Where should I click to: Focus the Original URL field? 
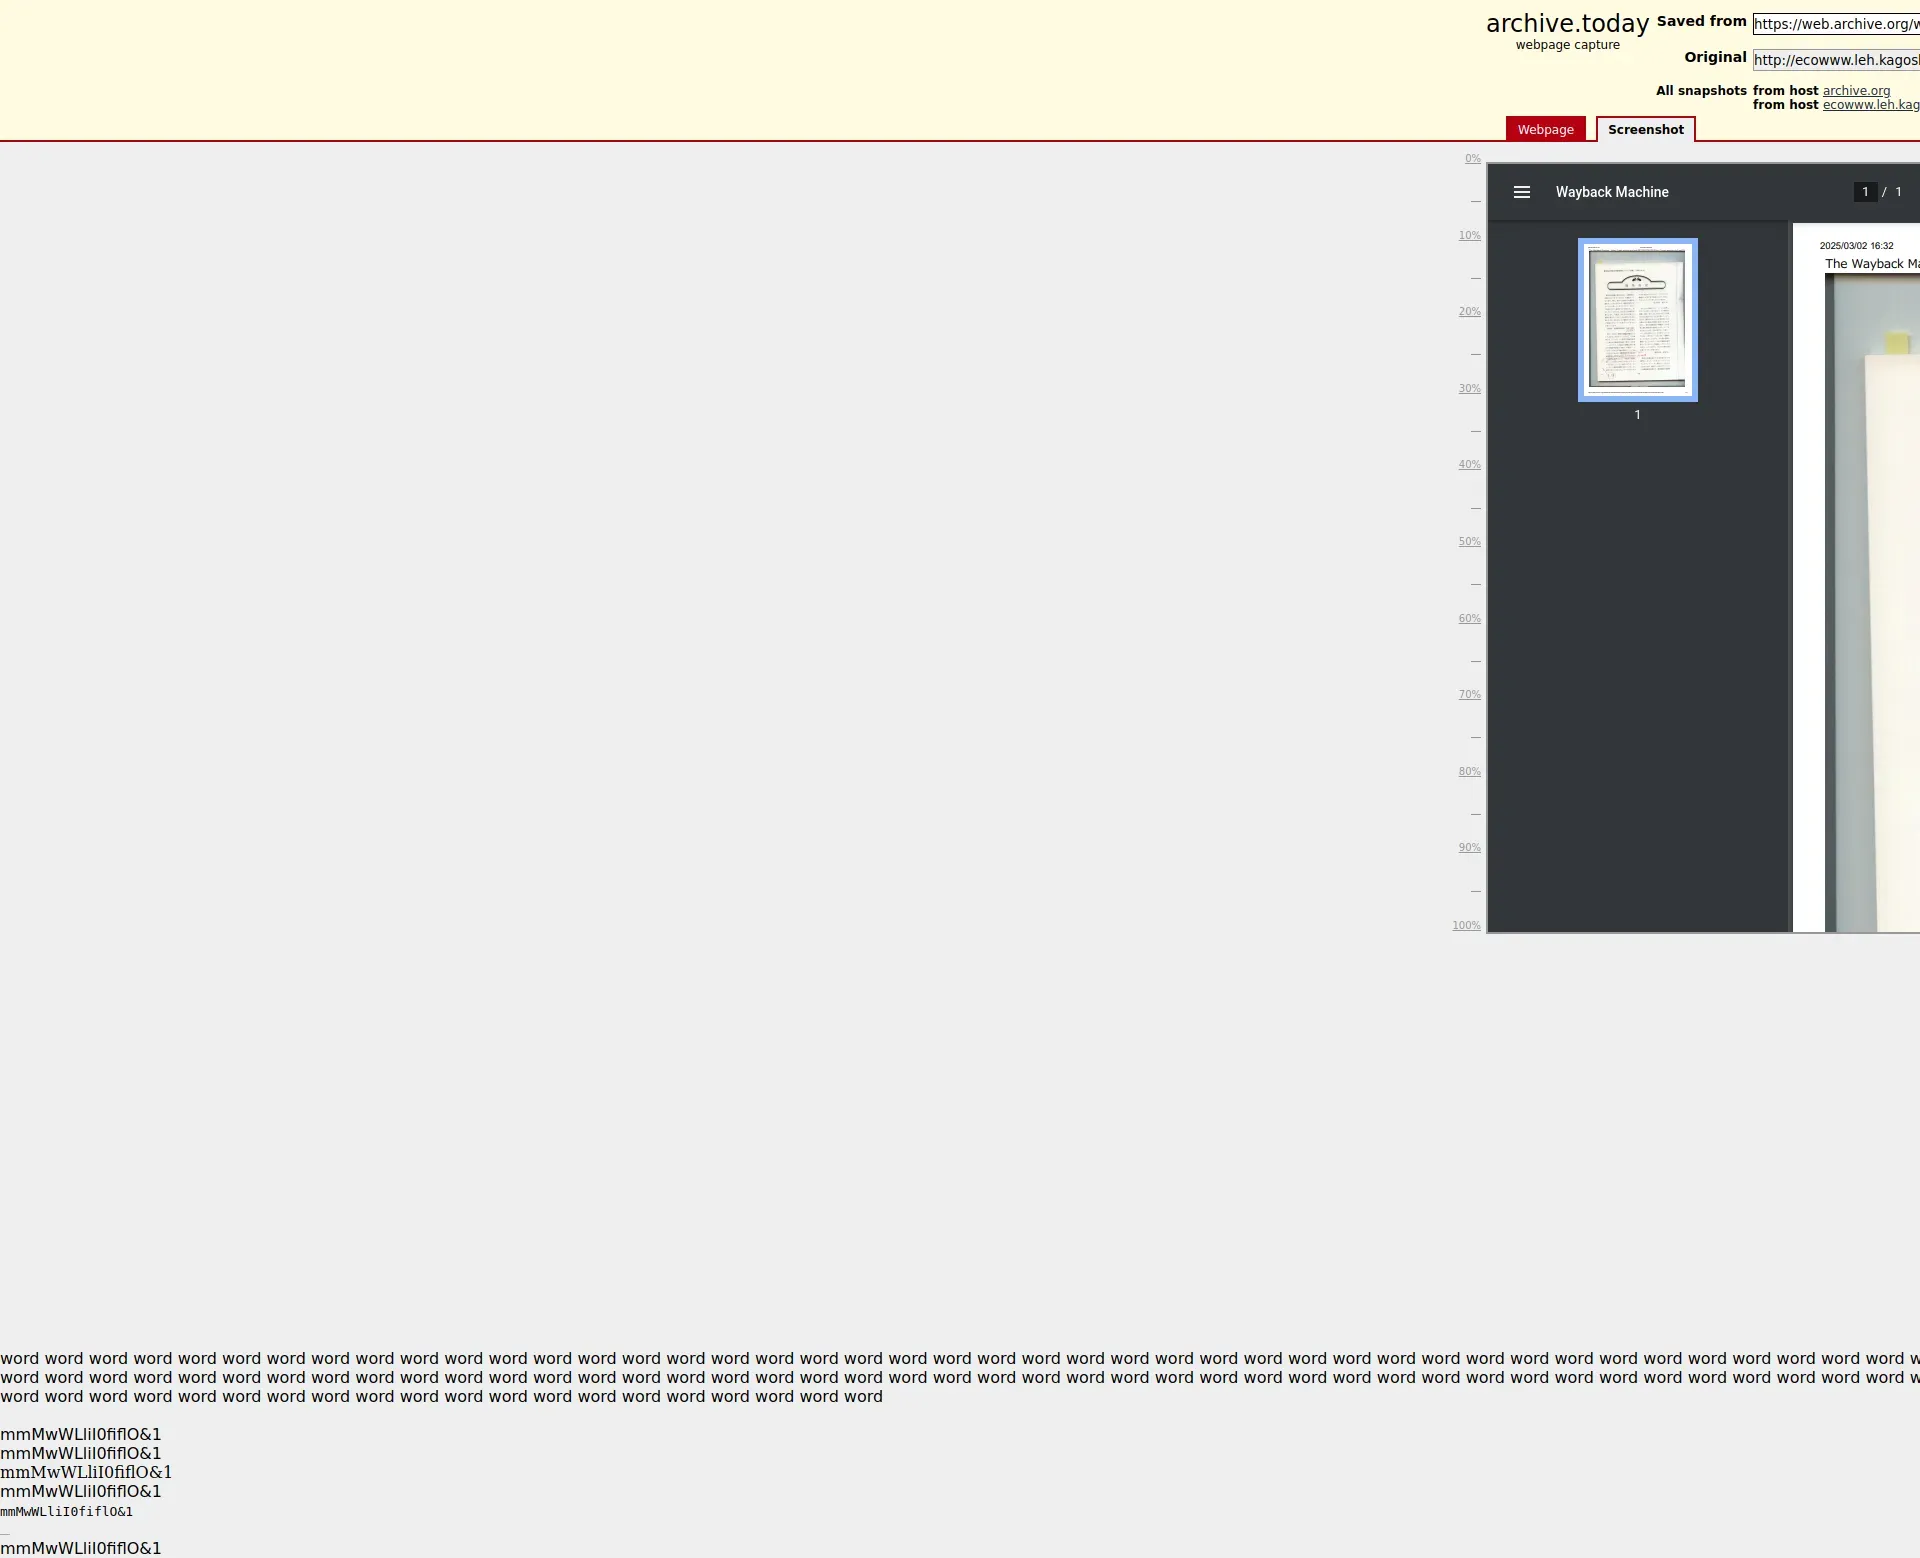click(1835, 60)
